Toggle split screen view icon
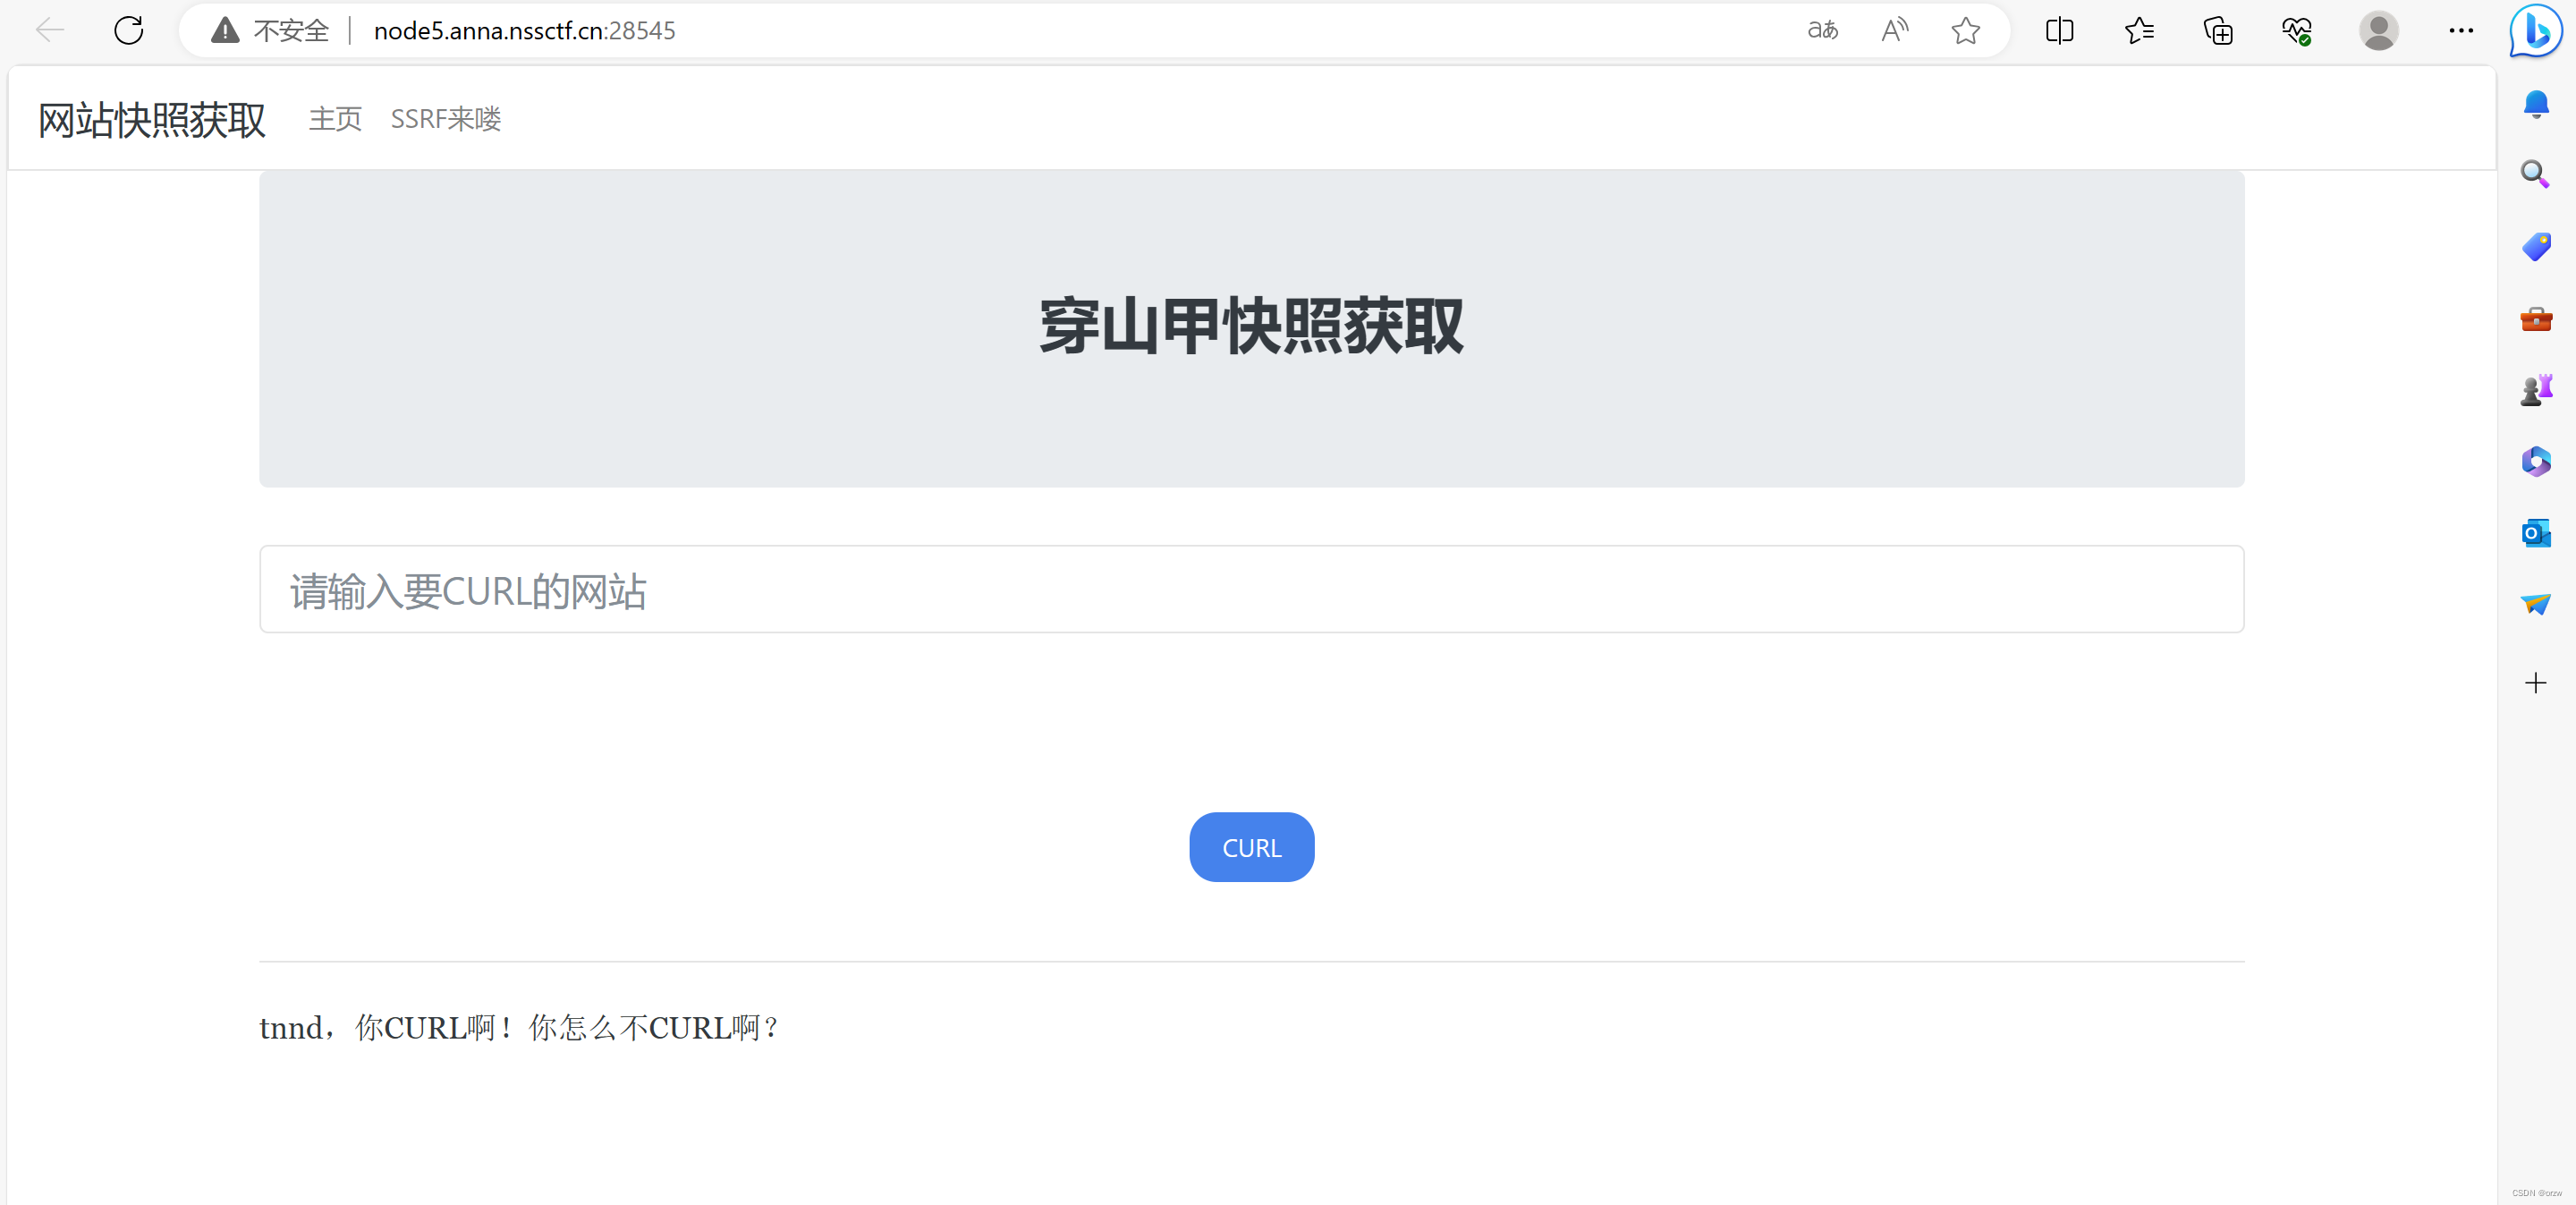The width and height of the screenshot is (2576, 1205). click(x=2059, y=31)
